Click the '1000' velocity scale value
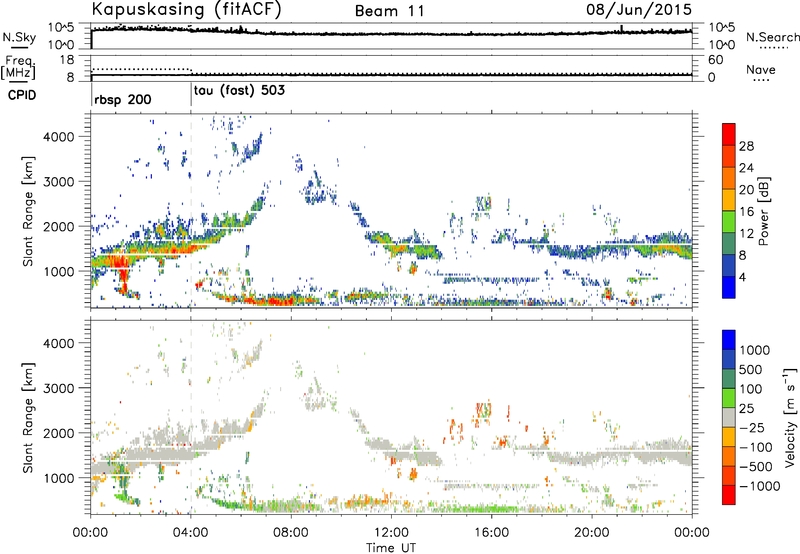Image resolution: width=800 pixels, height=554 pixels. 755,350
